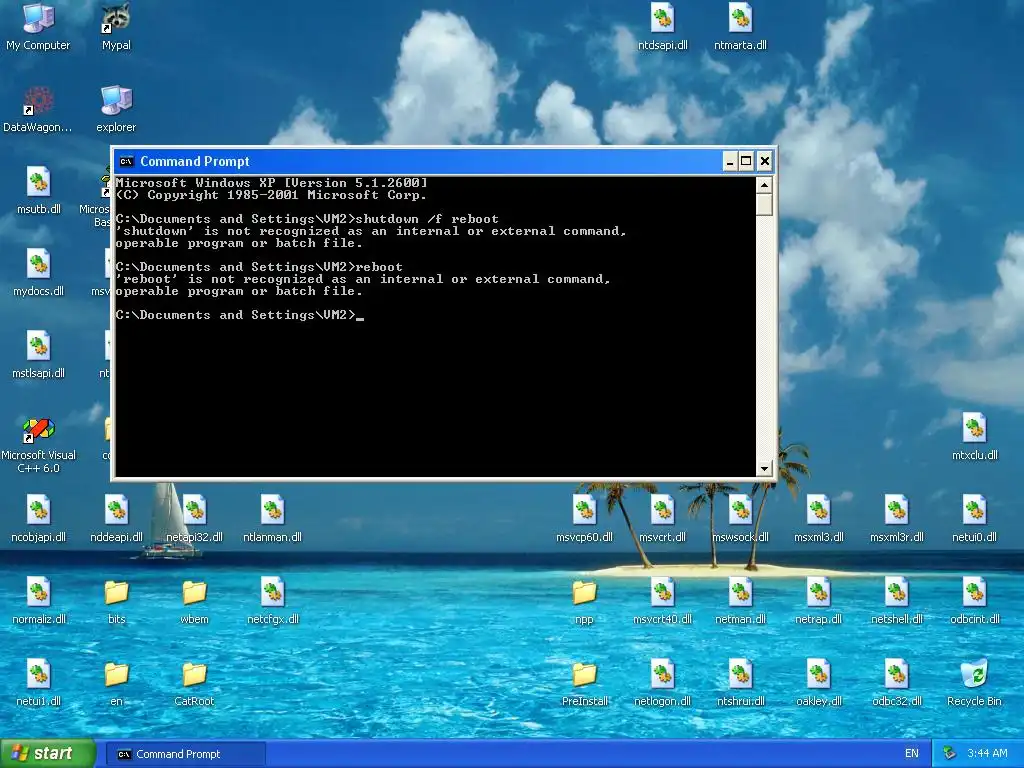Minimize the Command Prompt window
This screenshot has height=768, width=1024.
729,161
